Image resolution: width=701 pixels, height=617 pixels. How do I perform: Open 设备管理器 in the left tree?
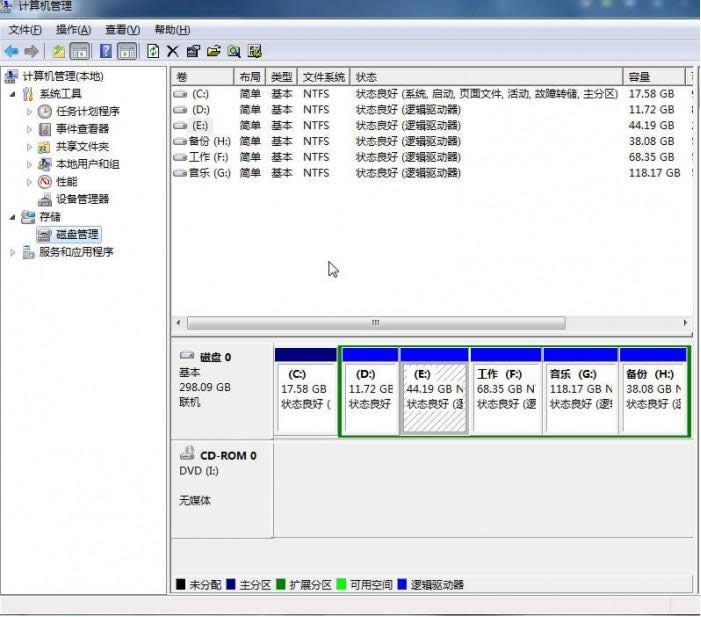coord(81,199)
